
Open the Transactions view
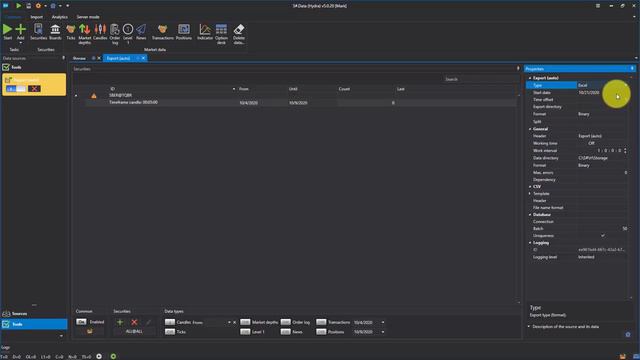coord(162,31)
